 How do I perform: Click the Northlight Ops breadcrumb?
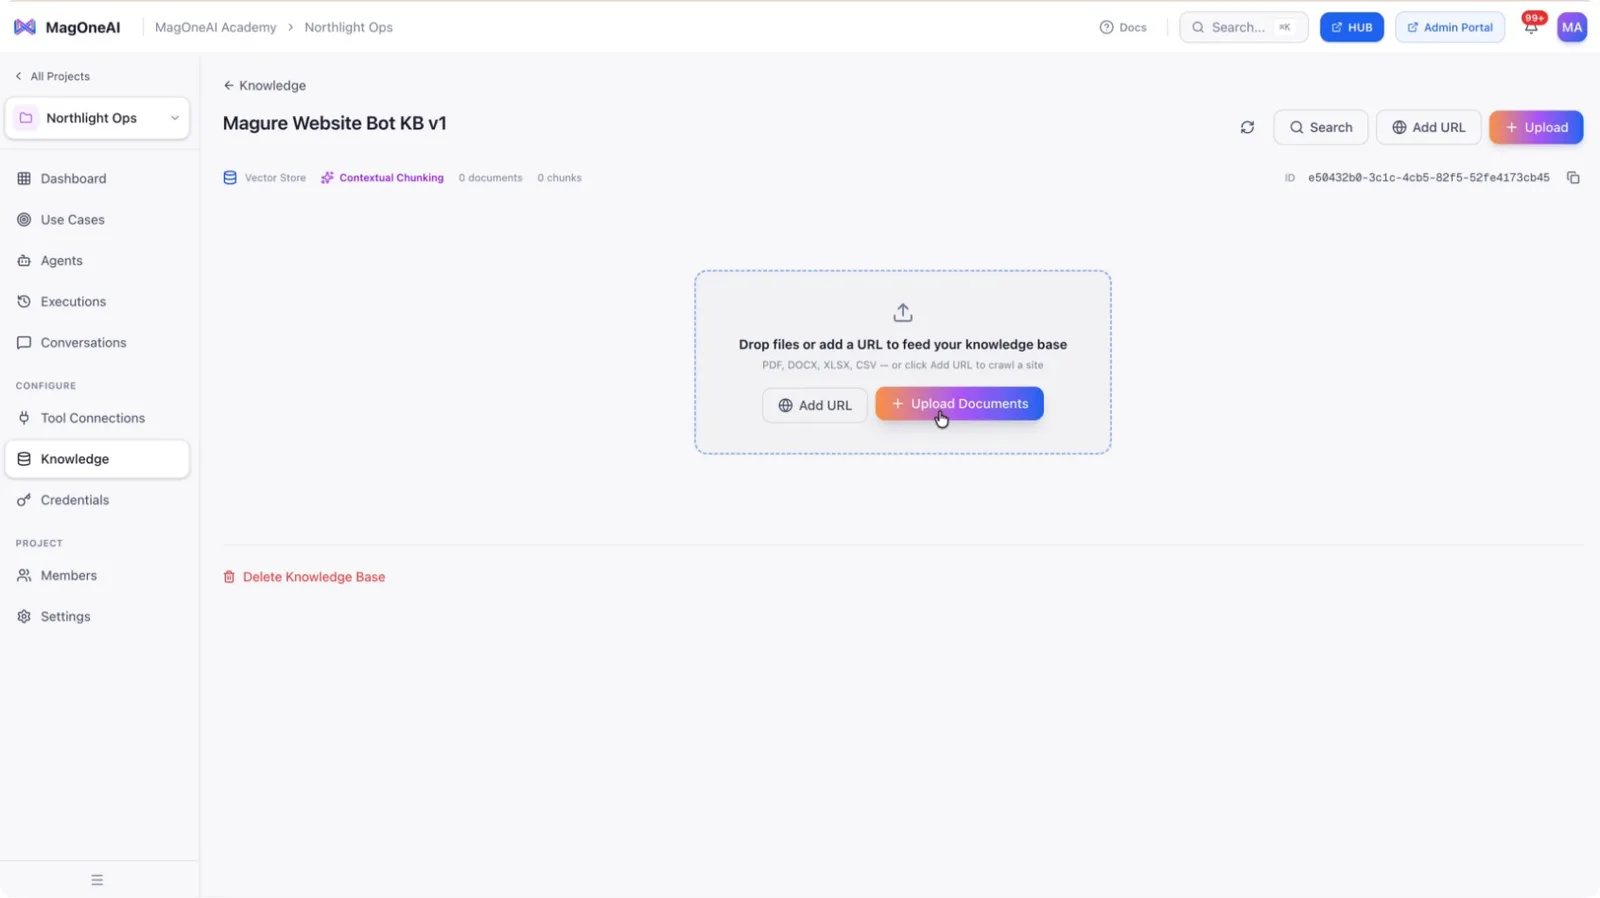349,27
